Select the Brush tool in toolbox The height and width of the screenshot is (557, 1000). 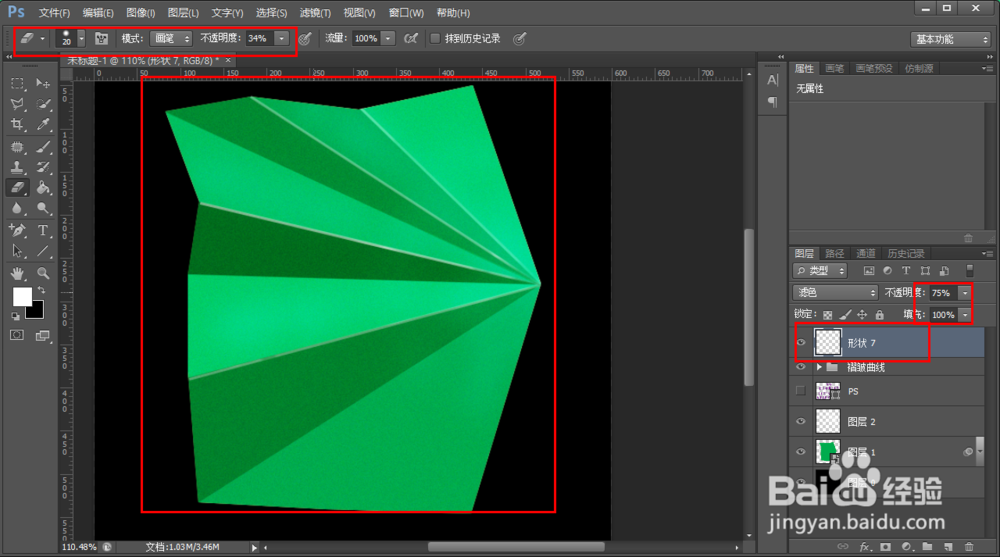[43, 147]
